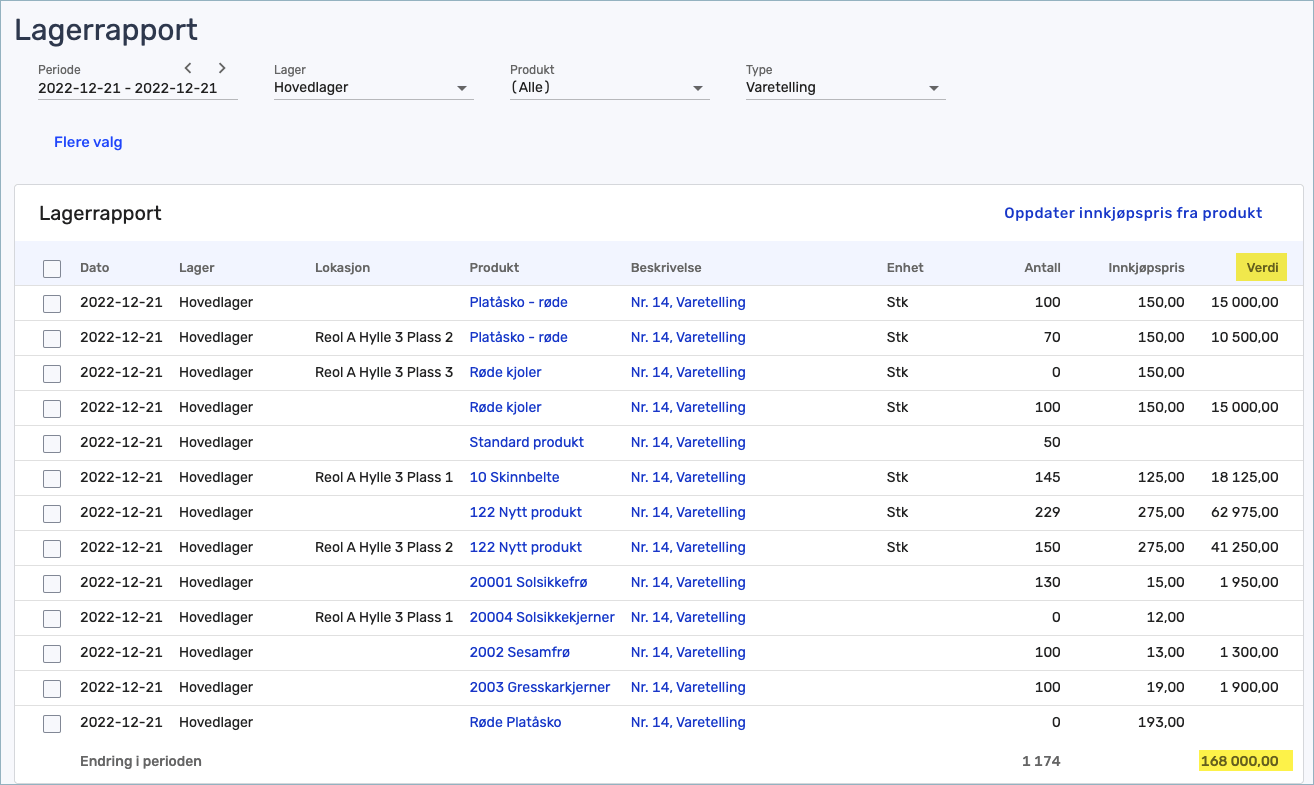The height and width of the screenshot is (785, 1314).
Task: Check the 10 Skinnbelte row checkbox
Action: (52, 478)
